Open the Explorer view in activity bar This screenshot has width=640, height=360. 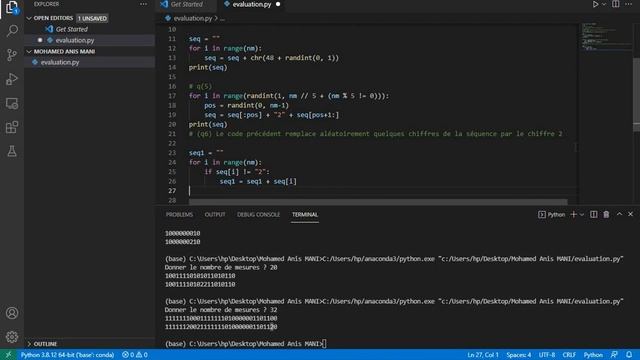pyautogui.click(x=12, y=8)
